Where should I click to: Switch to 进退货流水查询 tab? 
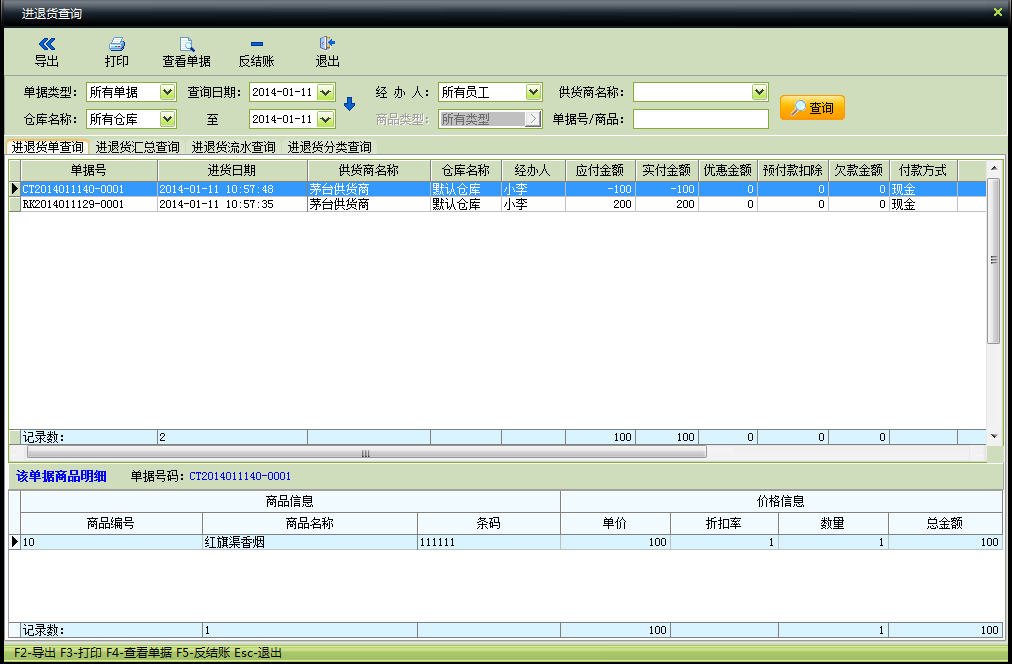pos(234,147)
